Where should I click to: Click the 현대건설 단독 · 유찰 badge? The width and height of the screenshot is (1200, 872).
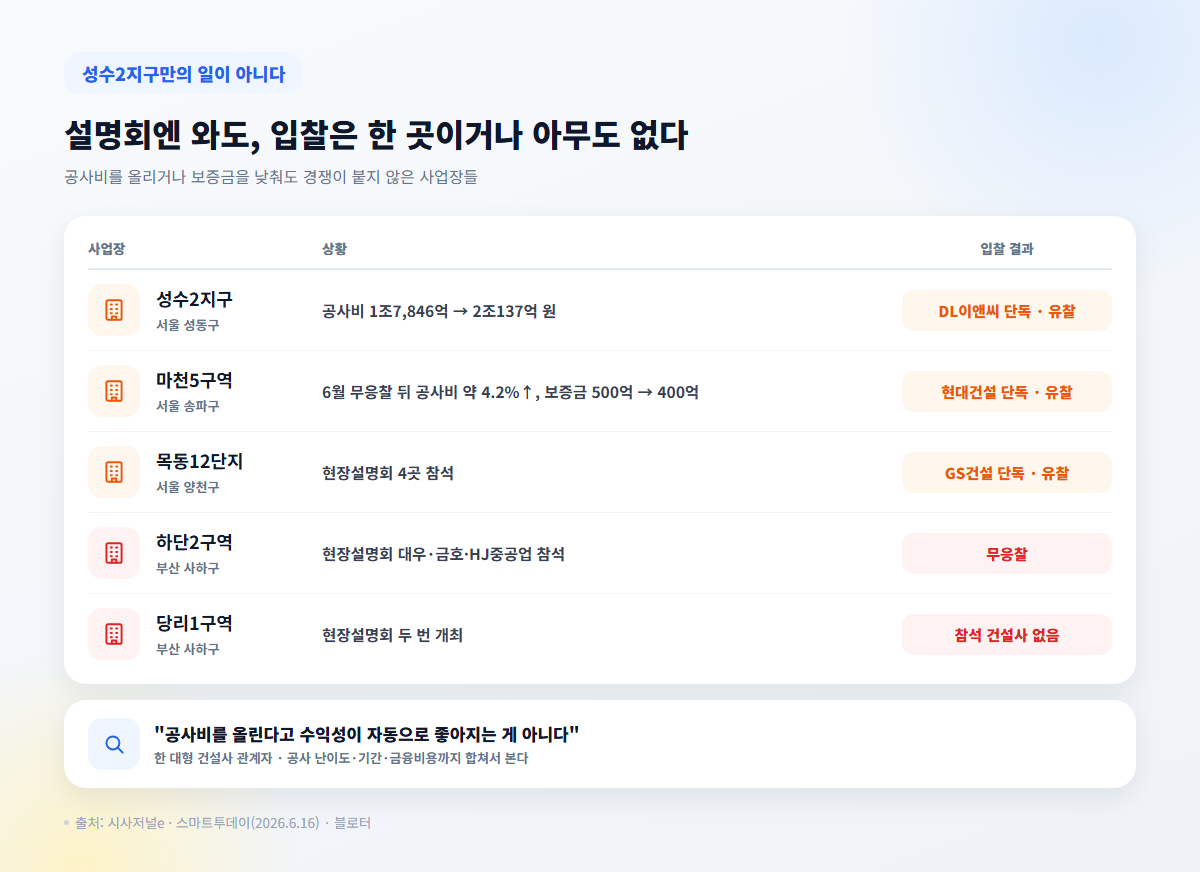tap(1007, 392)
